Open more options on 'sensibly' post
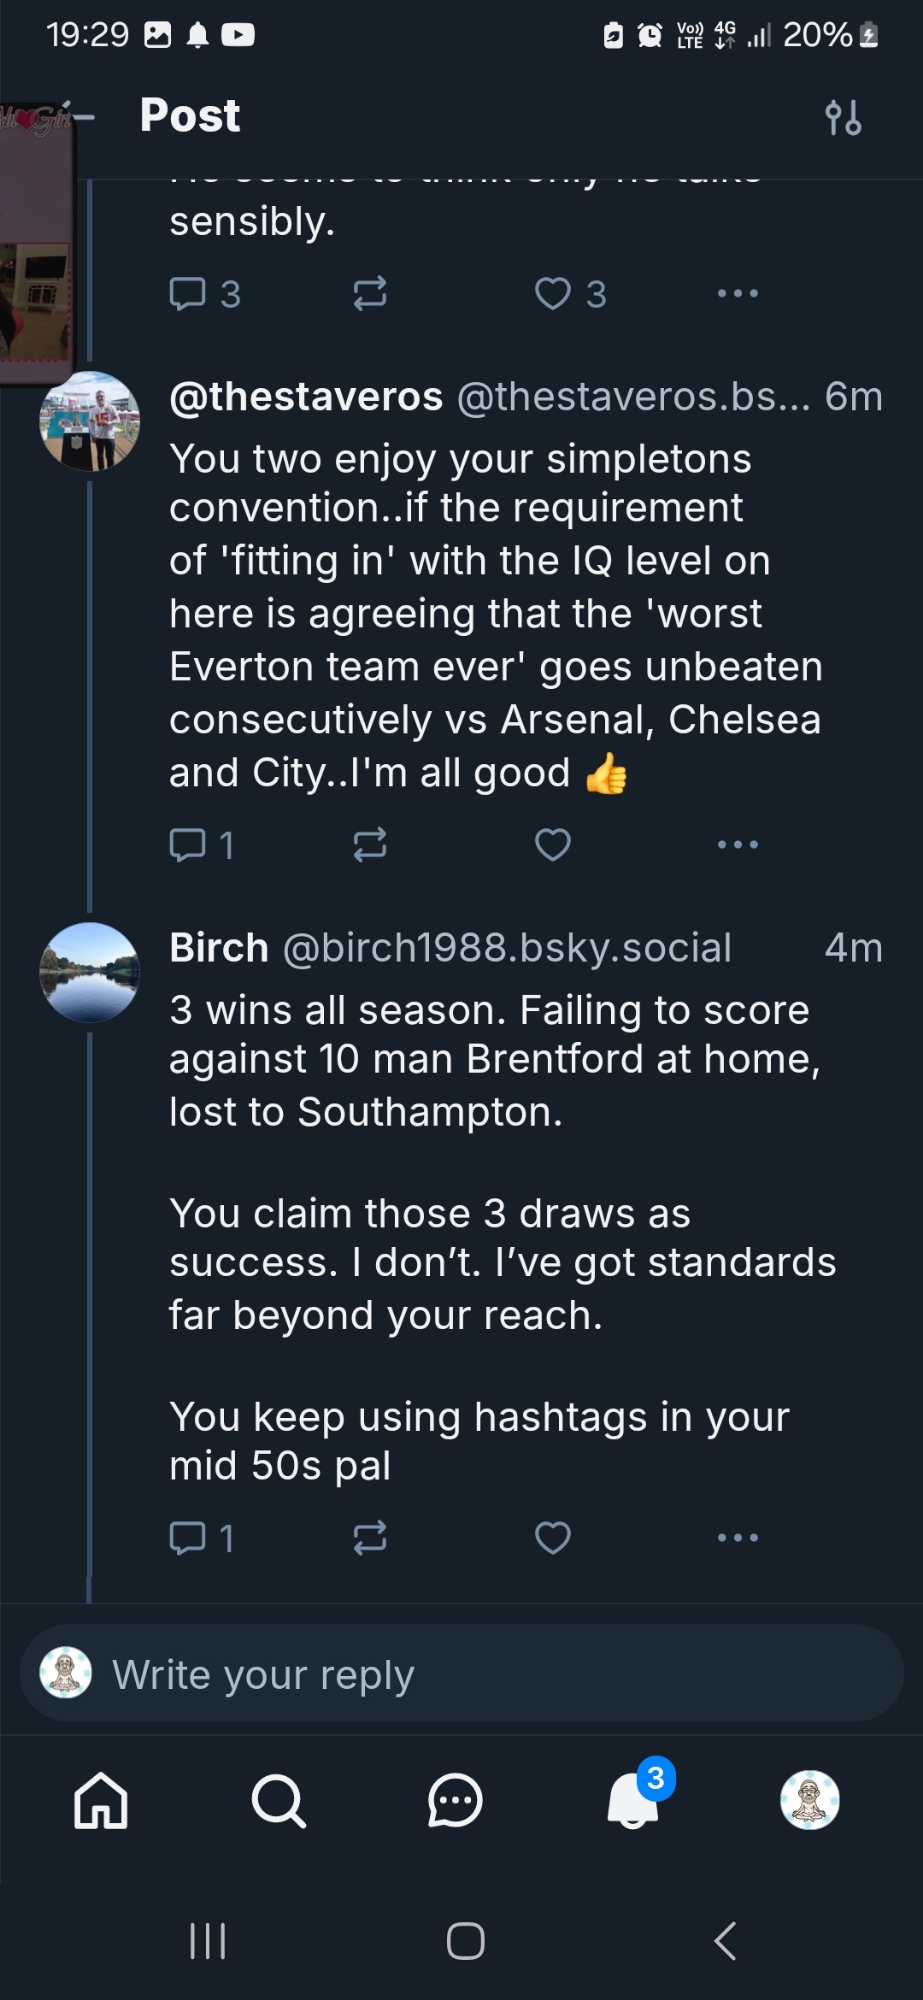This screenshot has height=2000, width=923. click(738, 293)
